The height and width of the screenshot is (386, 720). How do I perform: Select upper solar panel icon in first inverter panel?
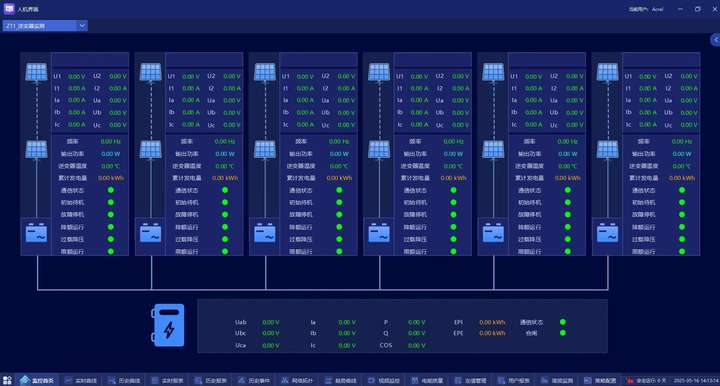pyautogui.click(x=36, y=72)
